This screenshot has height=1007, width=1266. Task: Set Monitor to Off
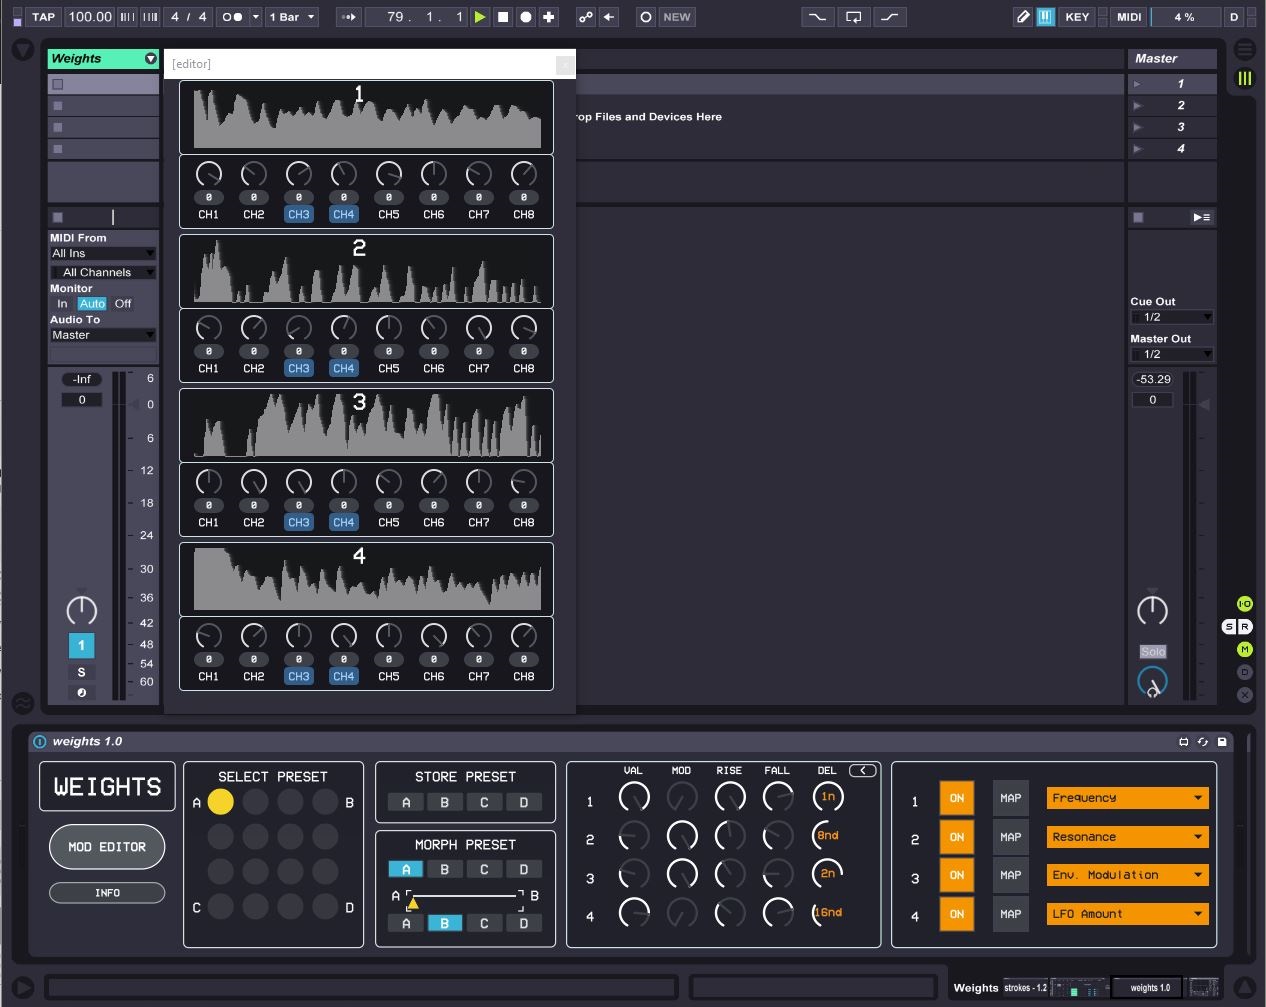click(123, 304)
